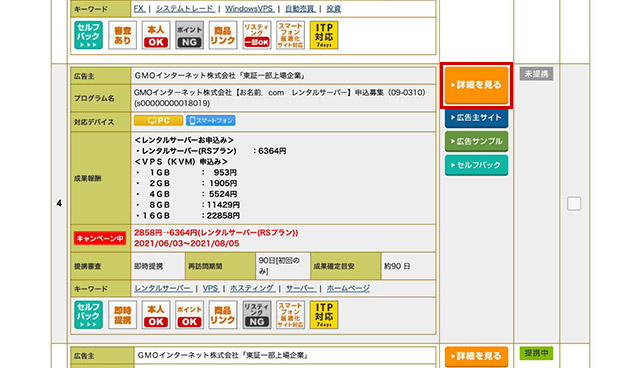Follow the FX keyword link
640x368 pixels.
(x=139, y=9)
